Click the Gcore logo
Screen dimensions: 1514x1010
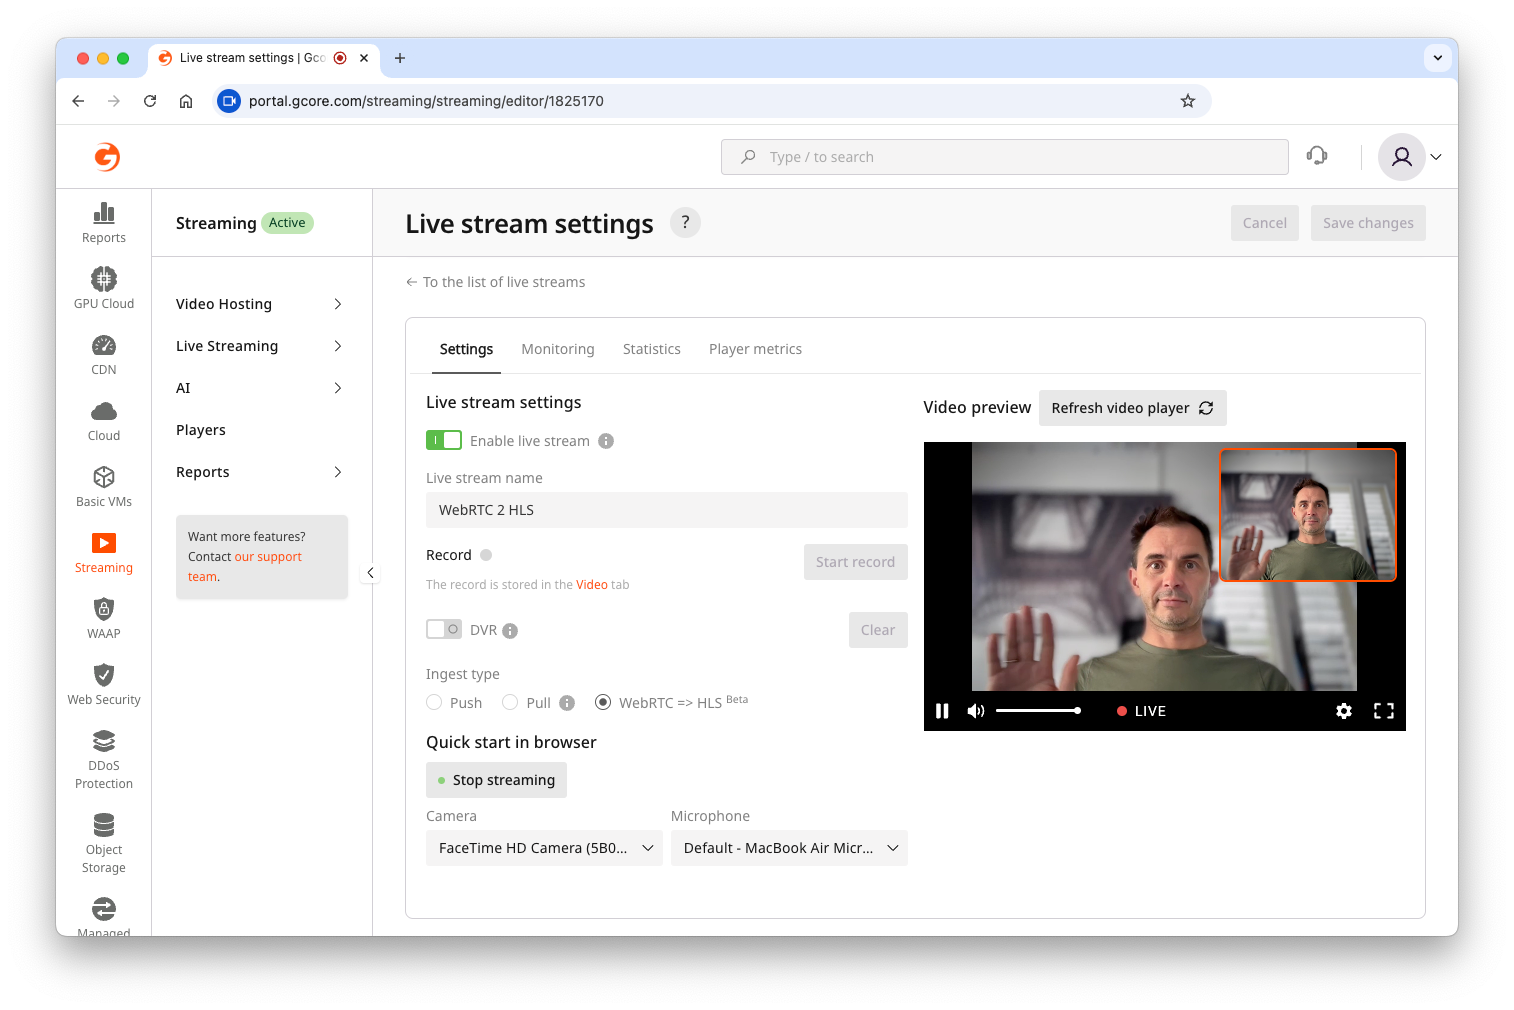(x=107, y=157)
